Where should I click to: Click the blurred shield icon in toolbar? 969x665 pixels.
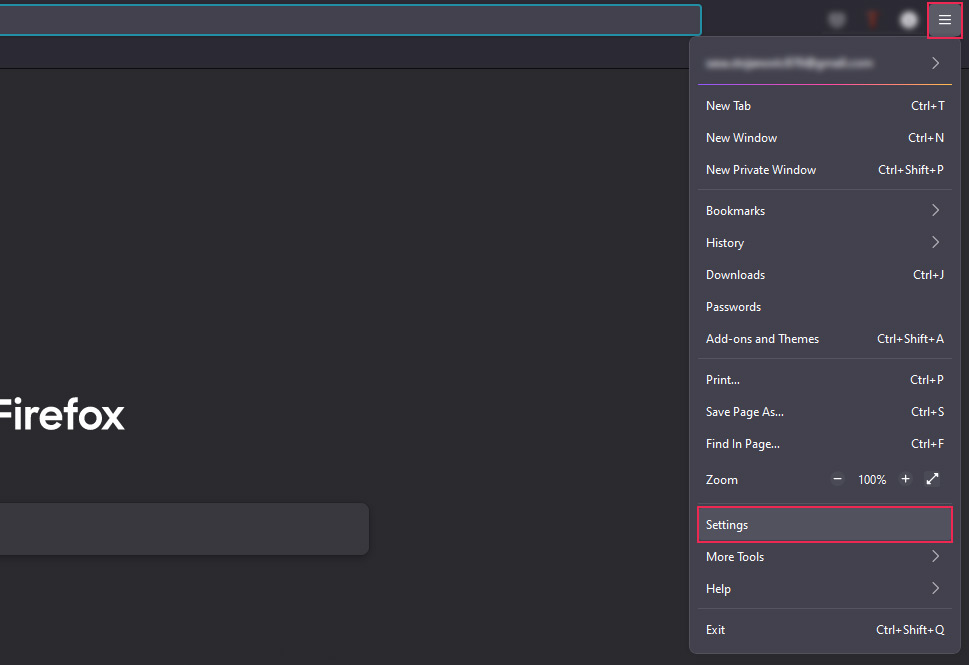[x=837, y=20]
